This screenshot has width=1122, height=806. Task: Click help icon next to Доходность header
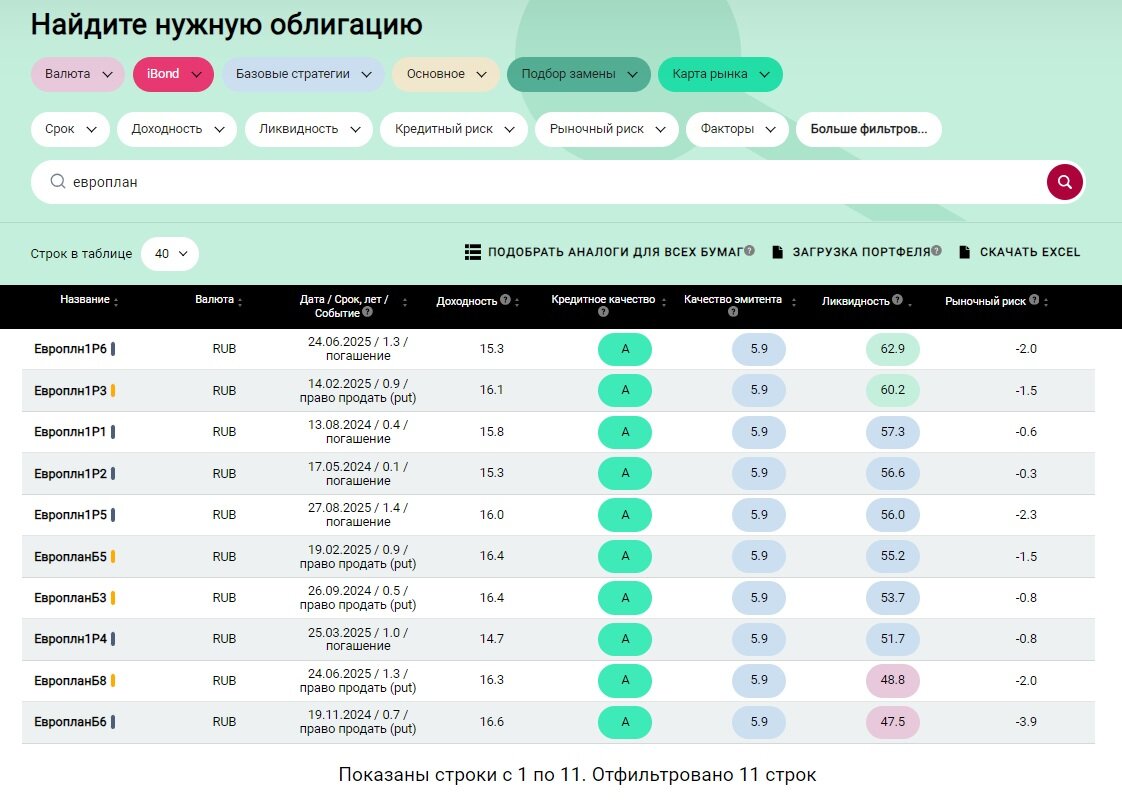(x=505, y=301)
